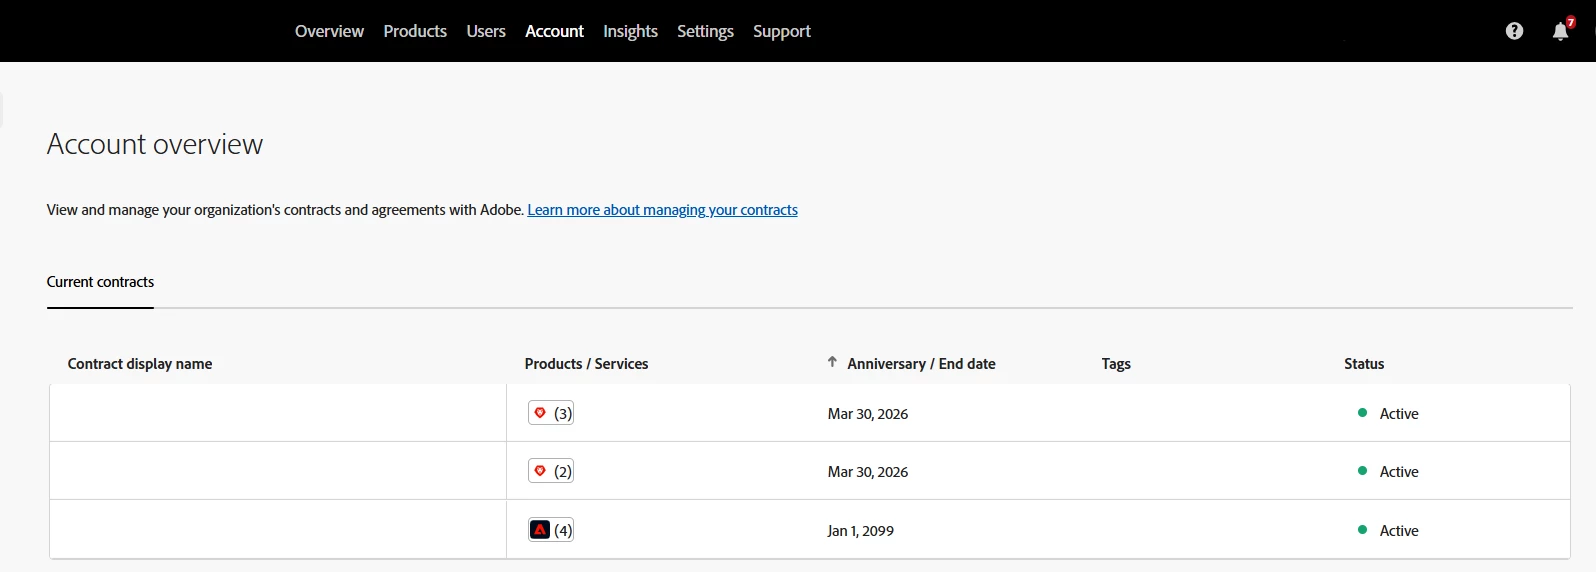Go to the Settings menu item

pos(705,31)
